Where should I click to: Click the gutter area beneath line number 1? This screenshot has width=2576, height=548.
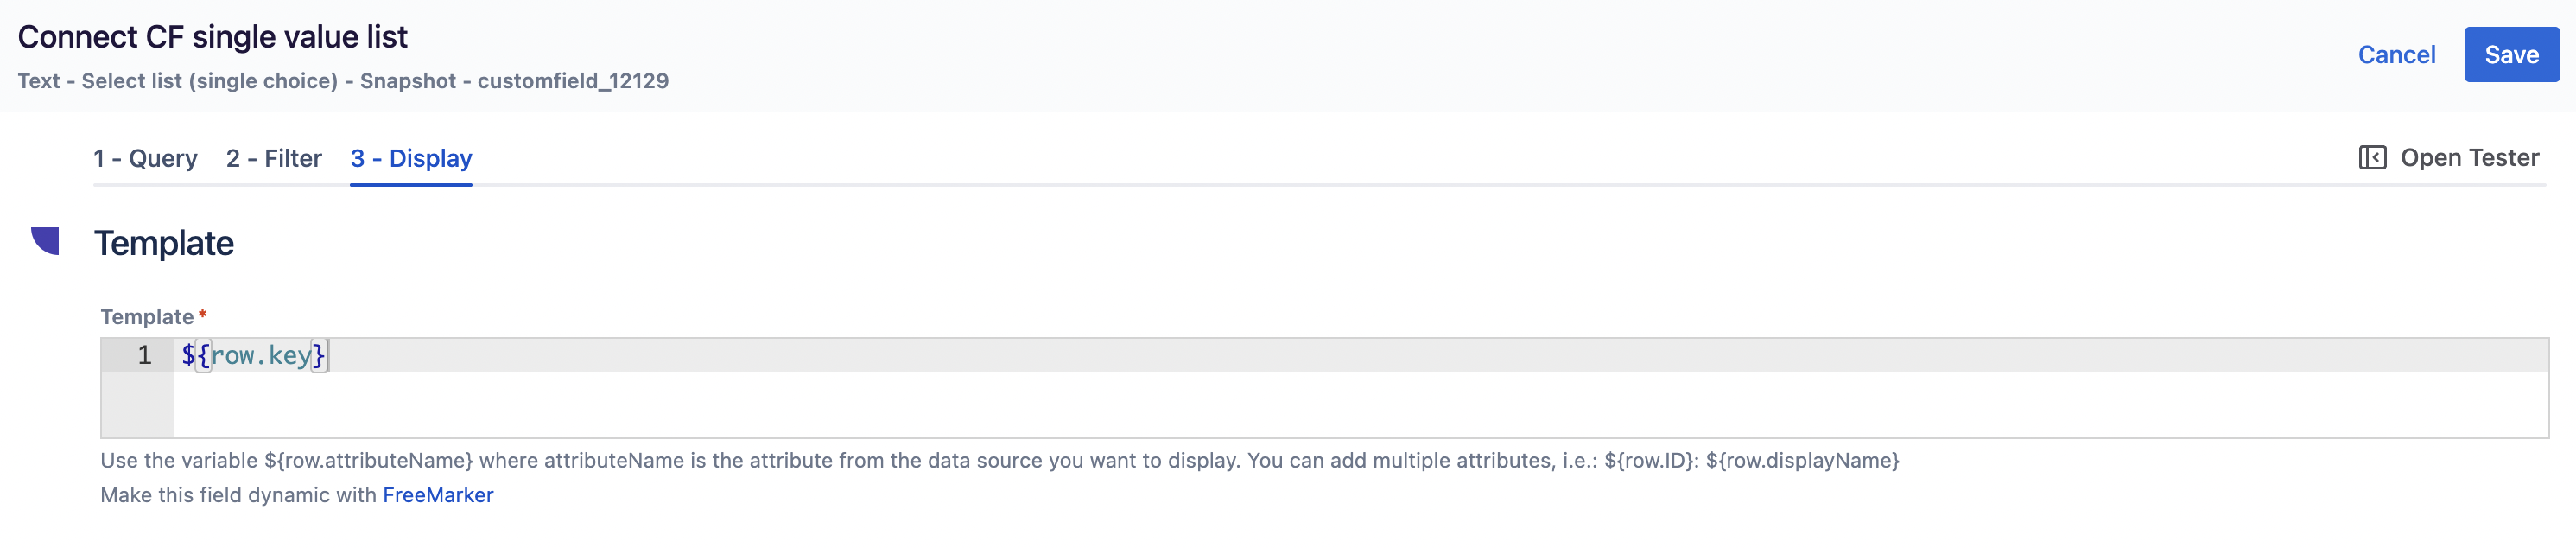138,404
